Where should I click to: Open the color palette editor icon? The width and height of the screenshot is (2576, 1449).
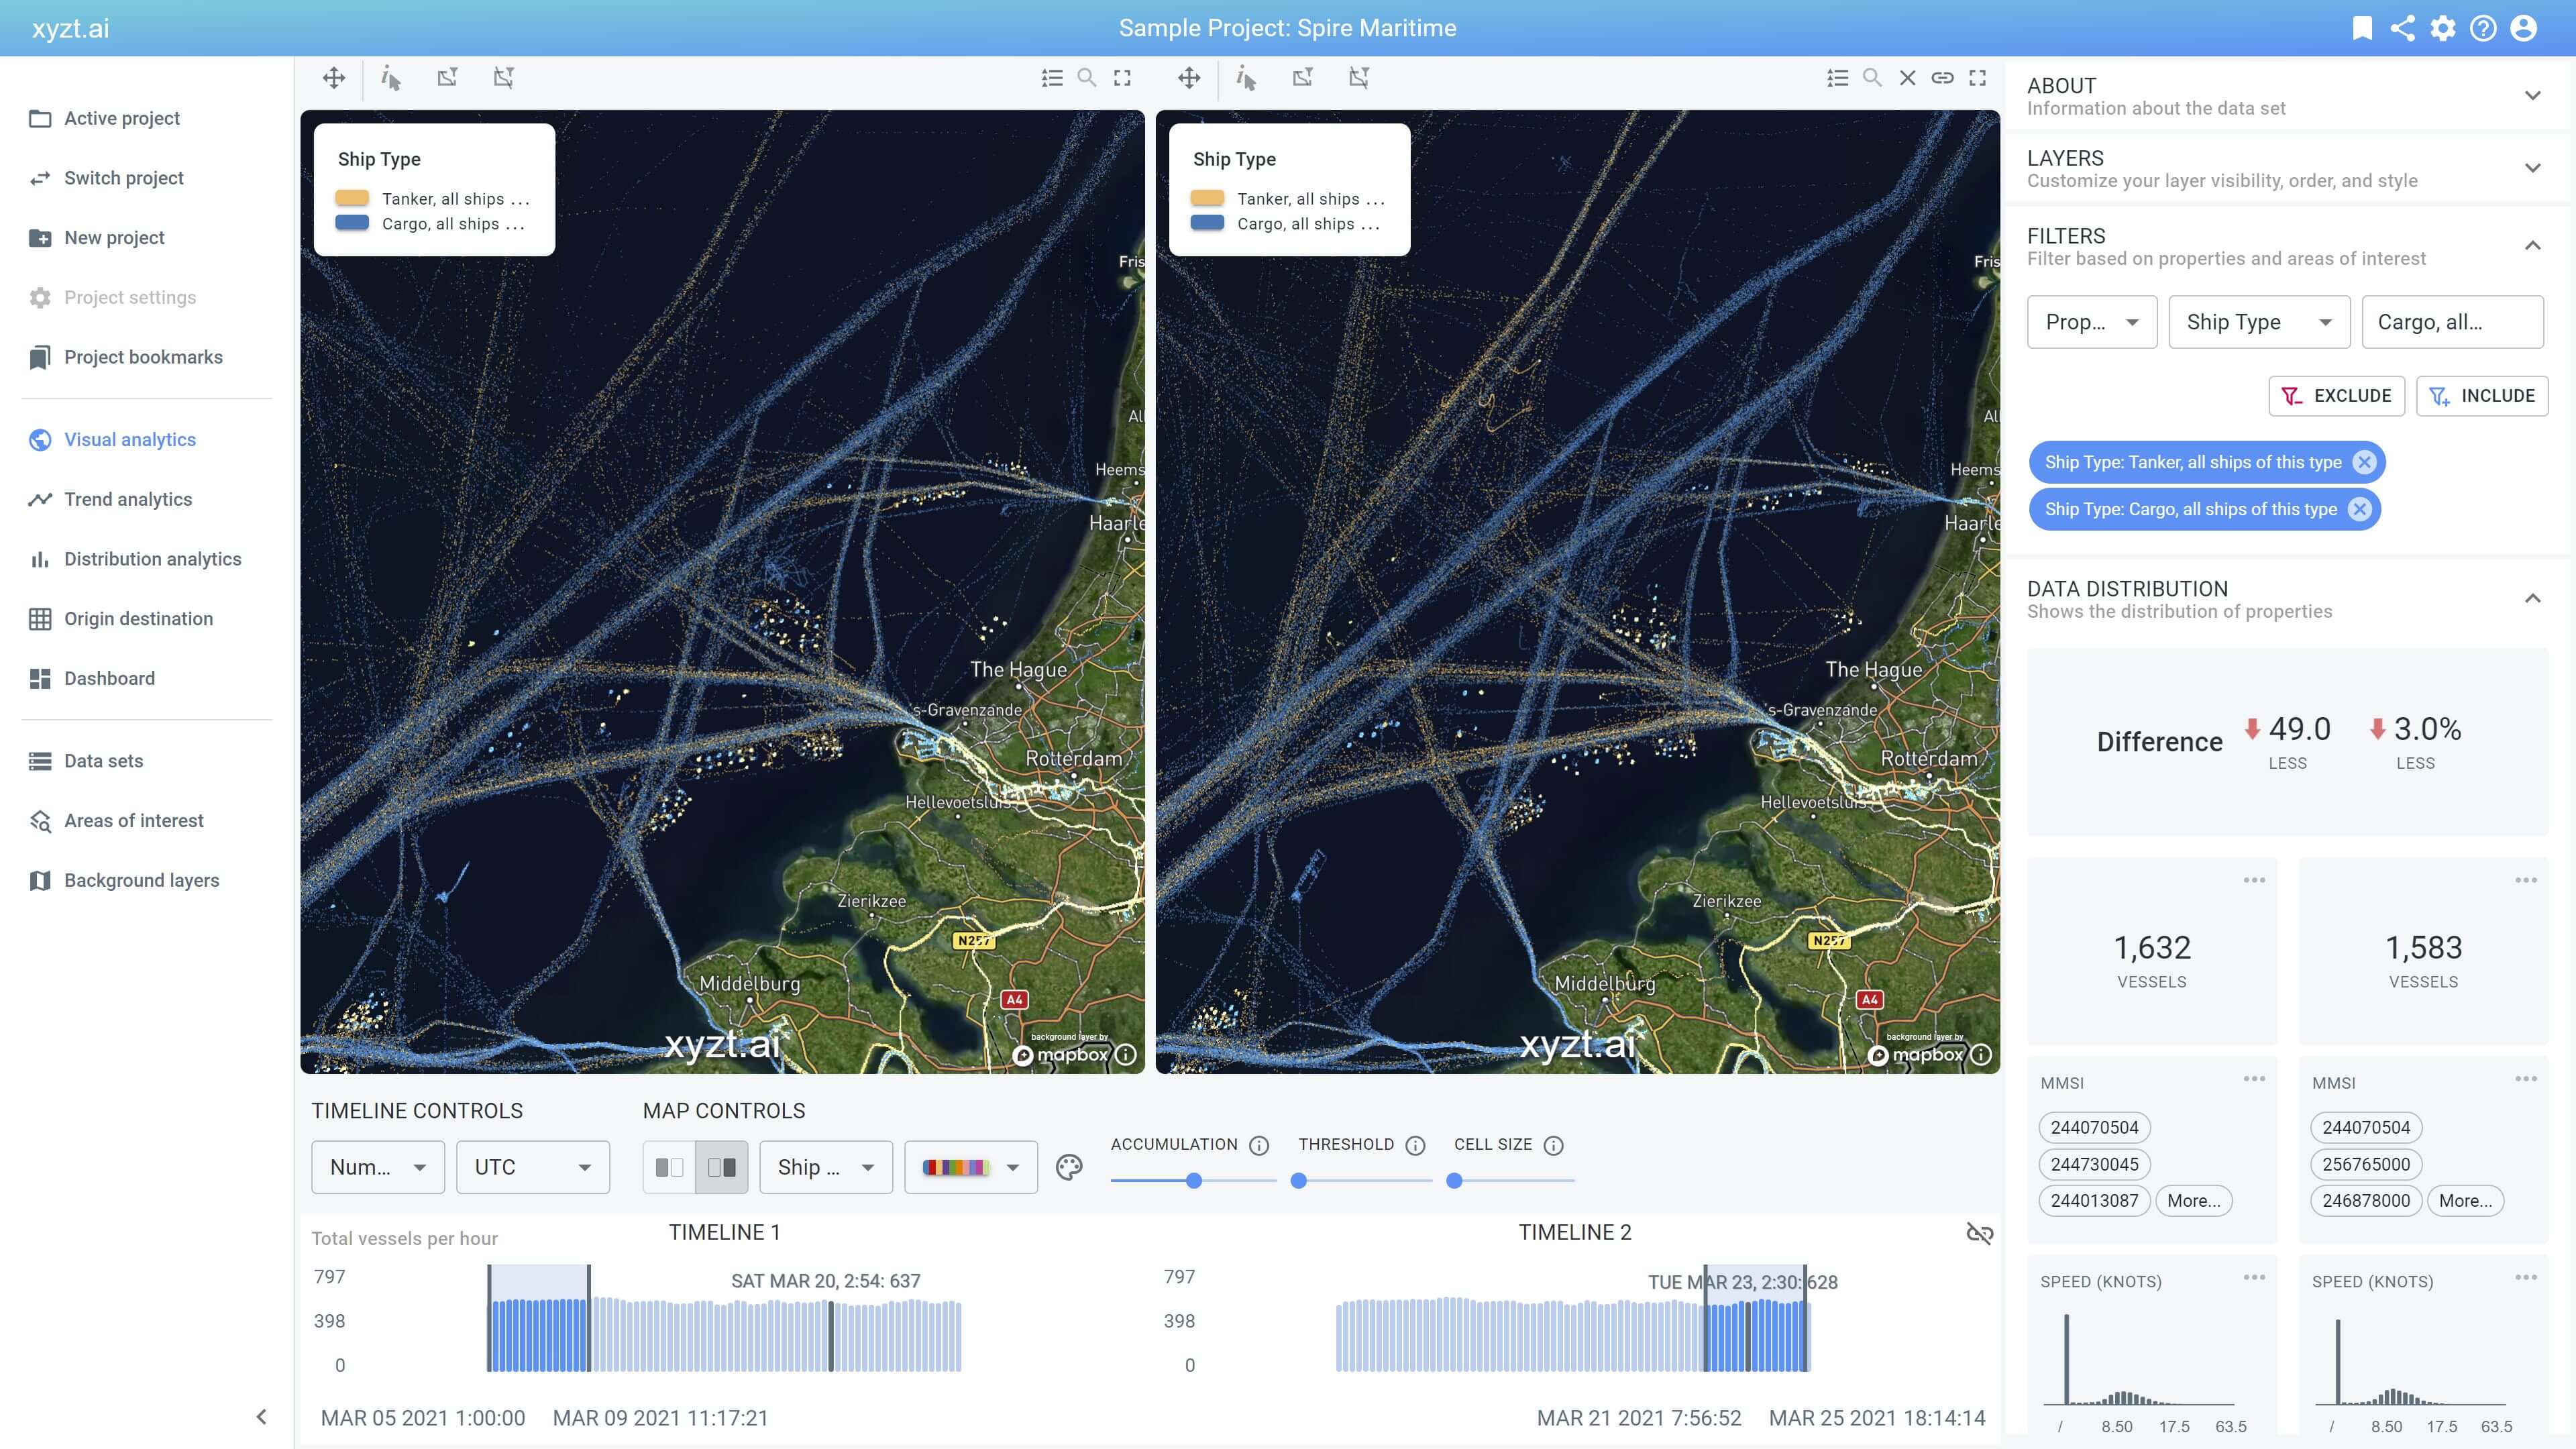click(1069, 1167)
